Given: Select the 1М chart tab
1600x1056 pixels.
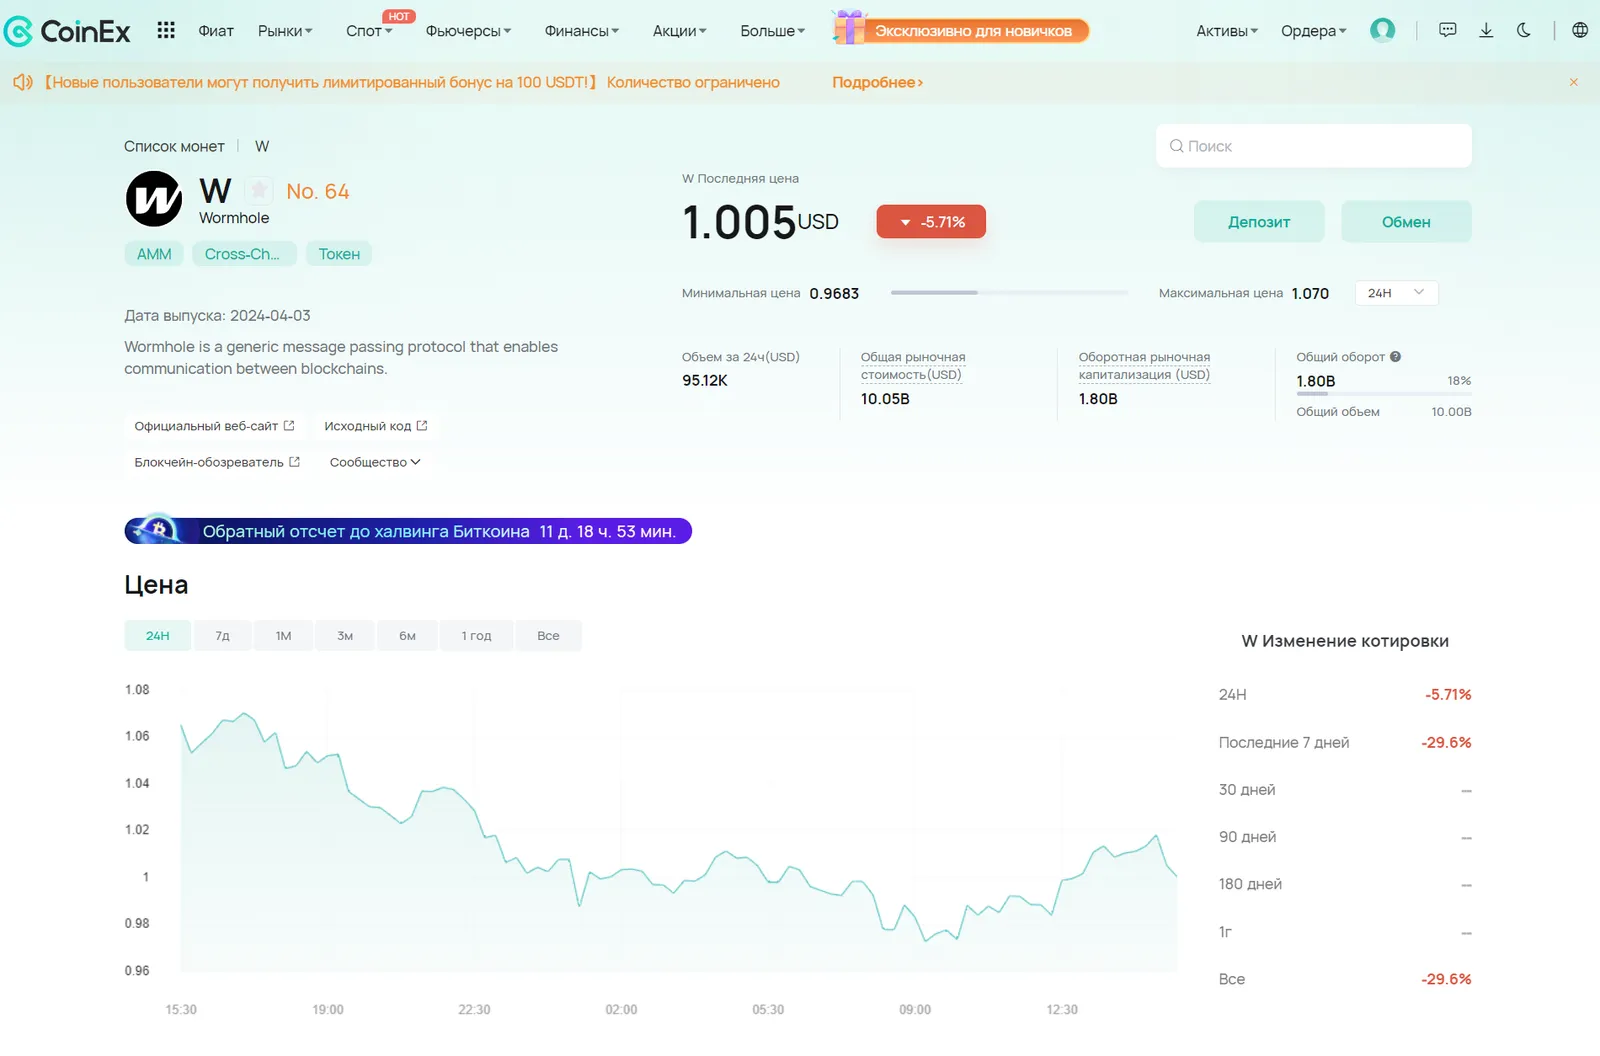Looking at the screenshot, I should [283, 635].
